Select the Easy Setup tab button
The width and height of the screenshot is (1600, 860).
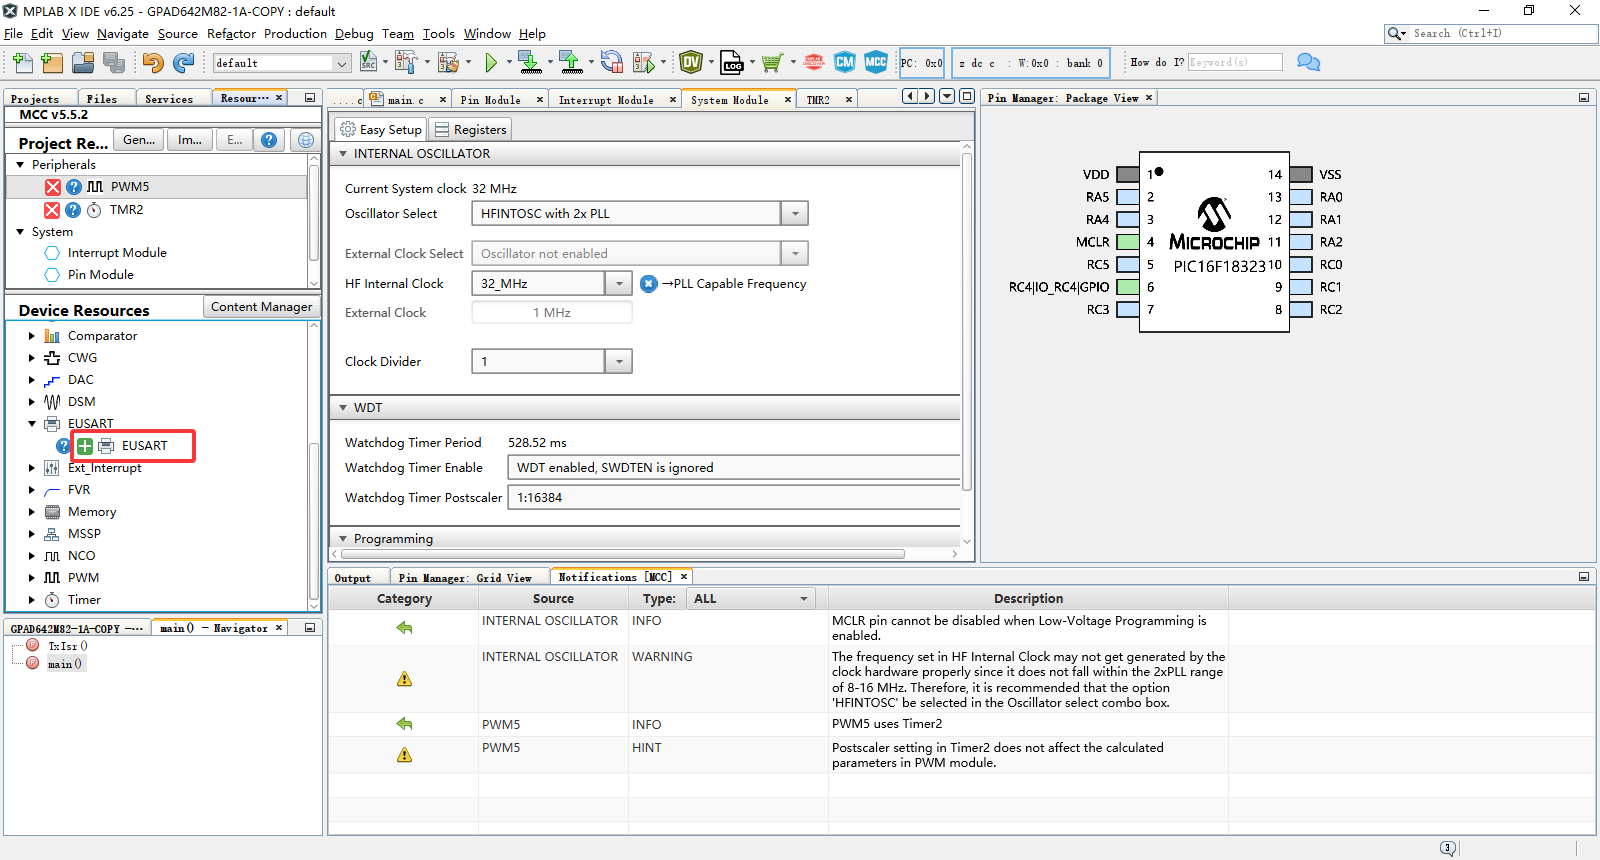380,130
